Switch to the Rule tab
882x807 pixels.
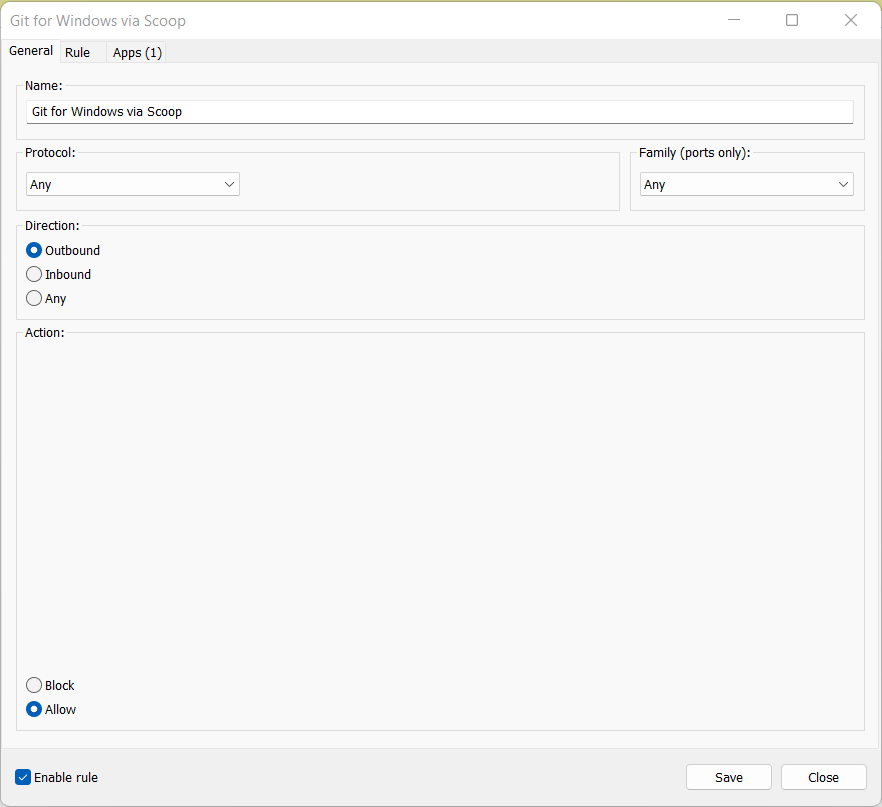[77, 52]
